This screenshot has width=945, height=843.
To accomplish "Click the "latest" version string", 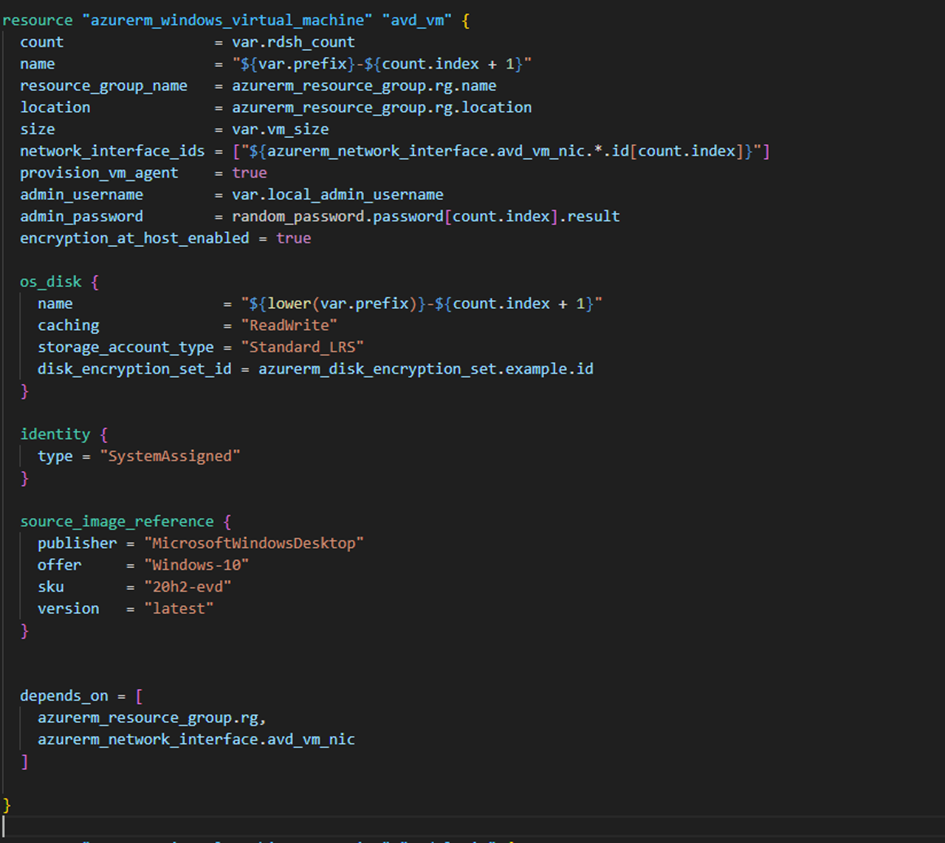I will [179, 608].
